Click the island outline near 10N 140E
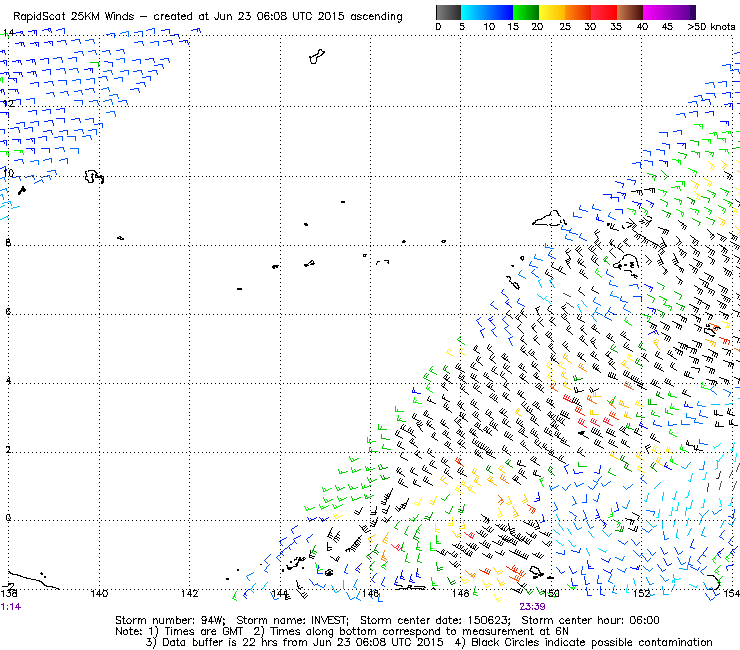740x650 pixels. tap(94, 177)
